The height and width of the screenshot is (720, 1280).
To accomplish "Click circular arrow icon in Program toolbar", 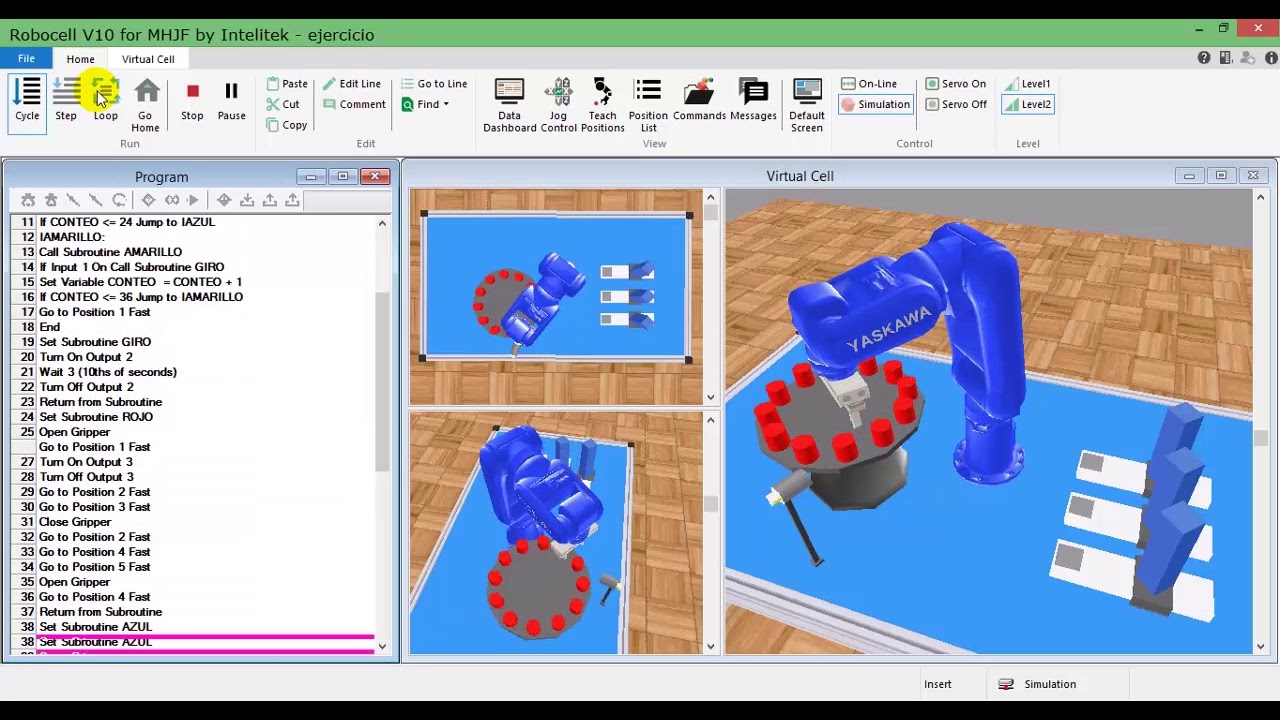I will (x=119, y=200).
